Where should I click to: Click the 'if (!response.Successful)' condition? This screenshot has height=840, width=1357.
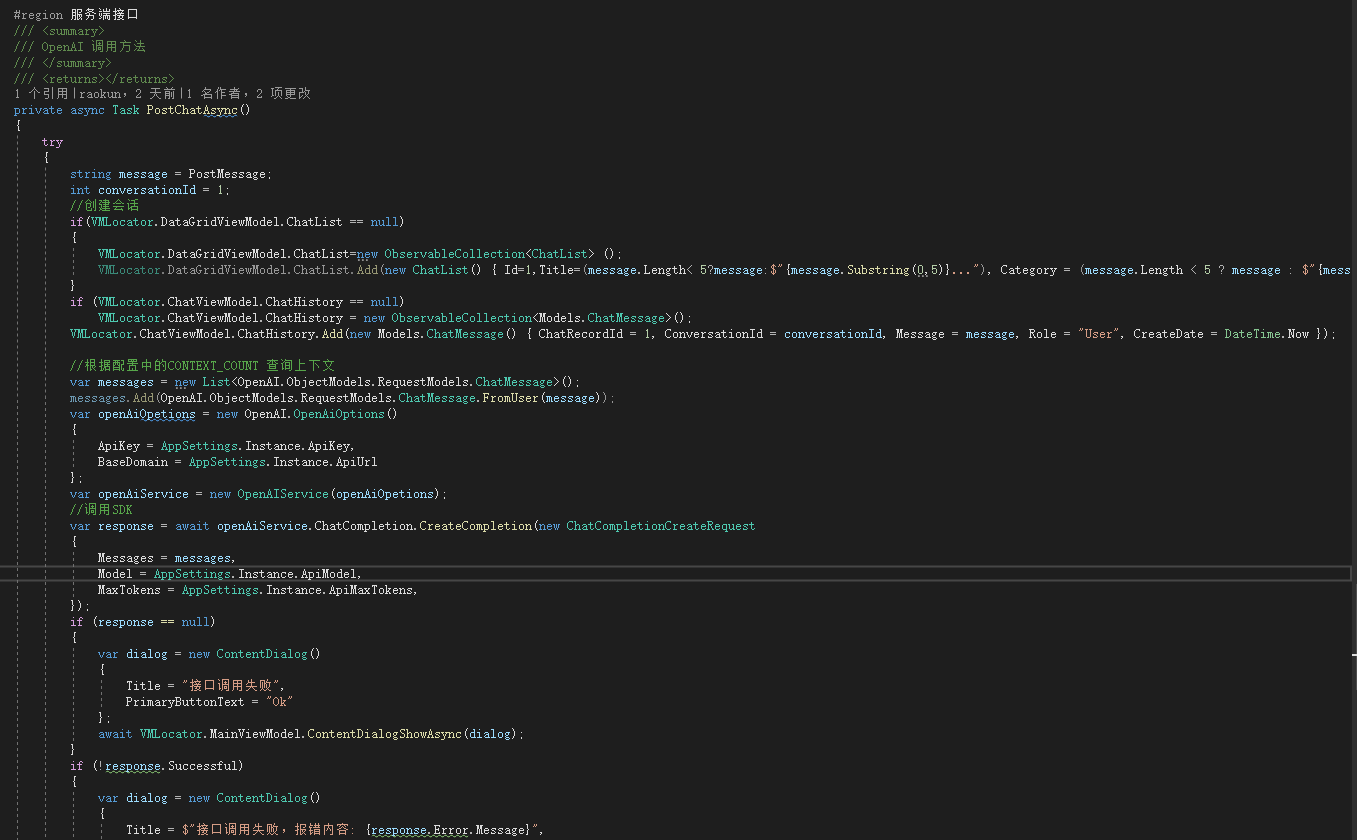click(157, 766)
